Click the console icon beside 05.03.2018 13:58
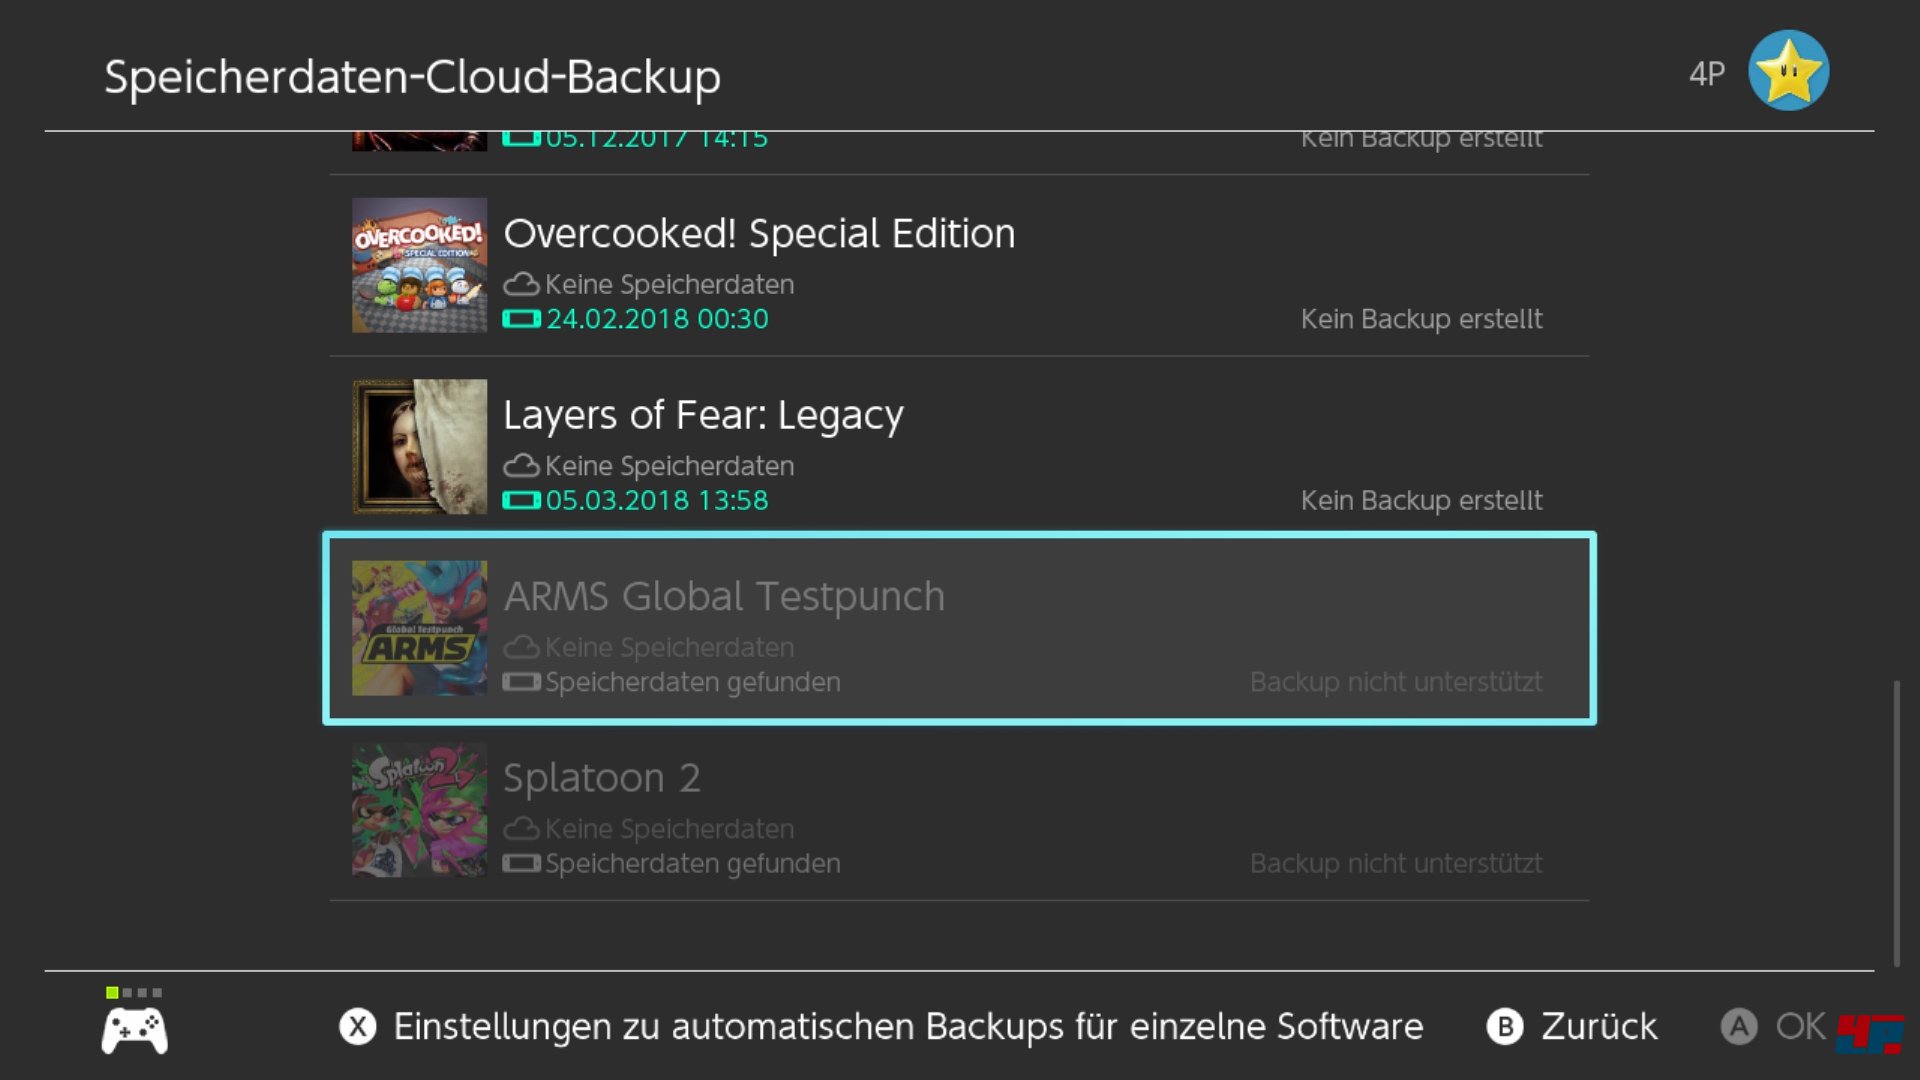Screen dimensions: 1920x1080 coord(521,500)
